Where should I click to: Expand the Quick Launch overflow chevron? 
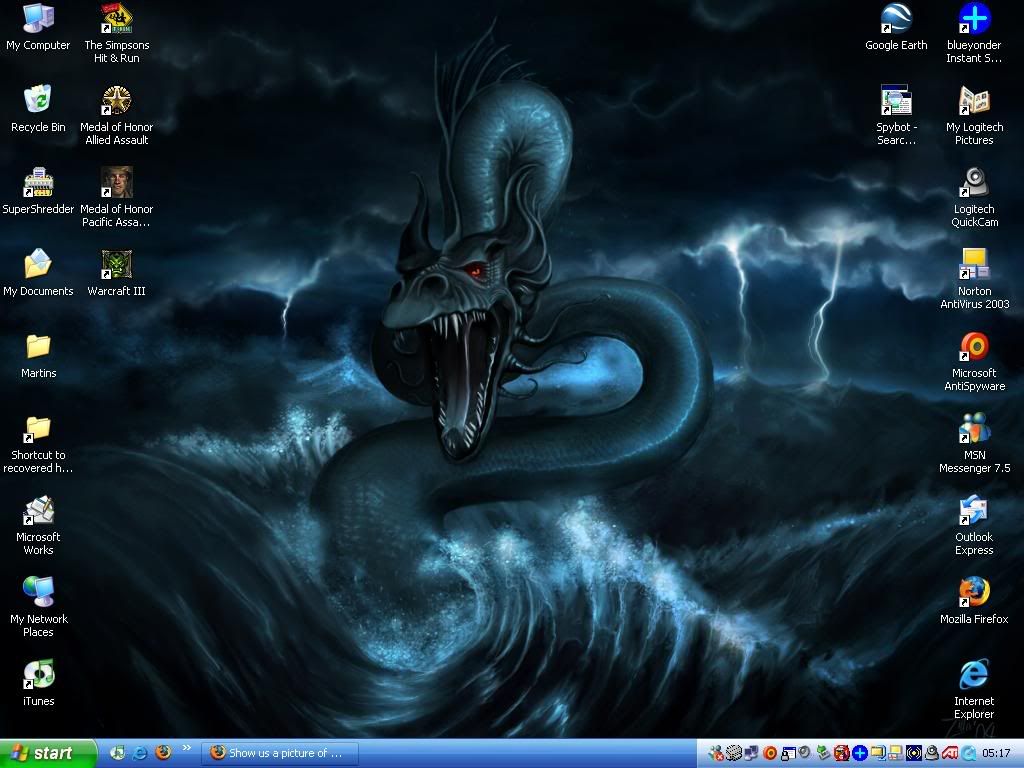(x=187, y=748)
